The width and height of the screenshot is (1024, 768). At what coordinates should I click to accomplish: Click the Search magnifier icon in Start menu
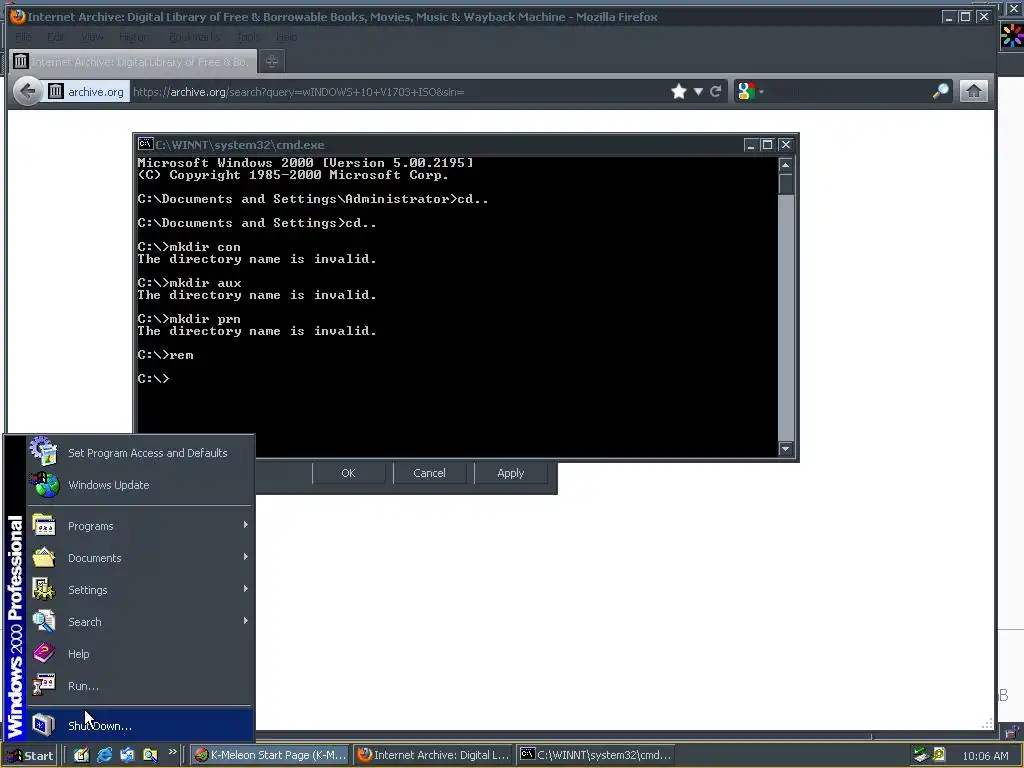(44, 621)
